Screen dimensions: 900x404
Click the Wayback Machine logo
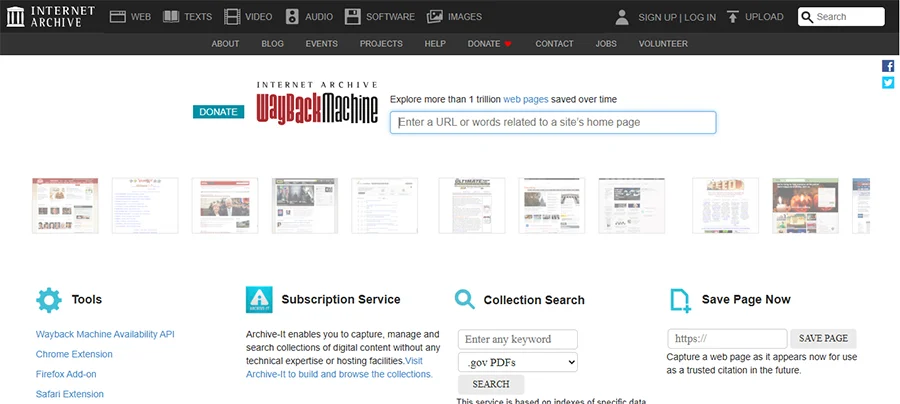tap(317, 103)
